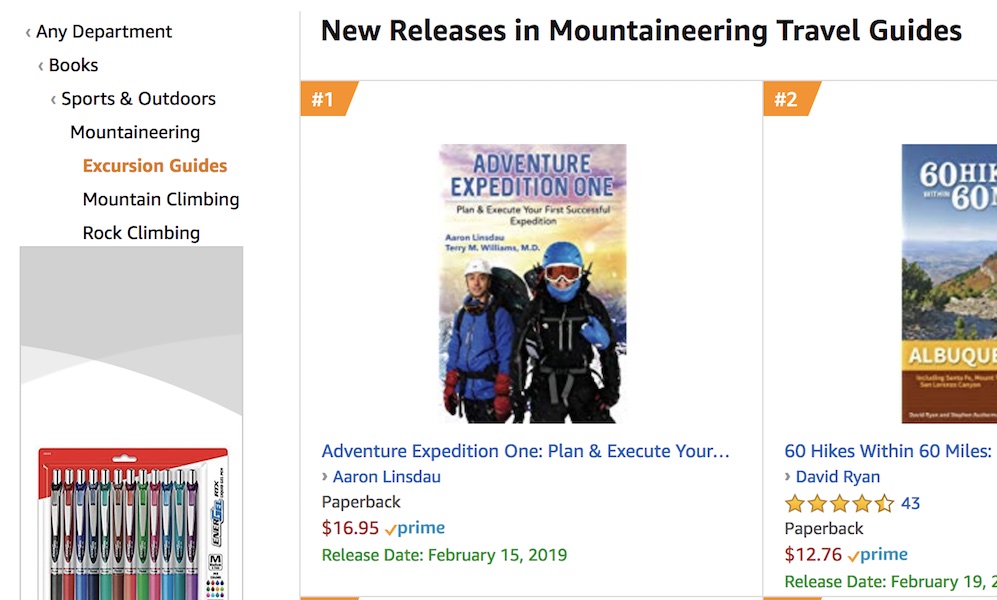
Task: Click the Prime logo beside $16.95
Action: click(415, 528)
